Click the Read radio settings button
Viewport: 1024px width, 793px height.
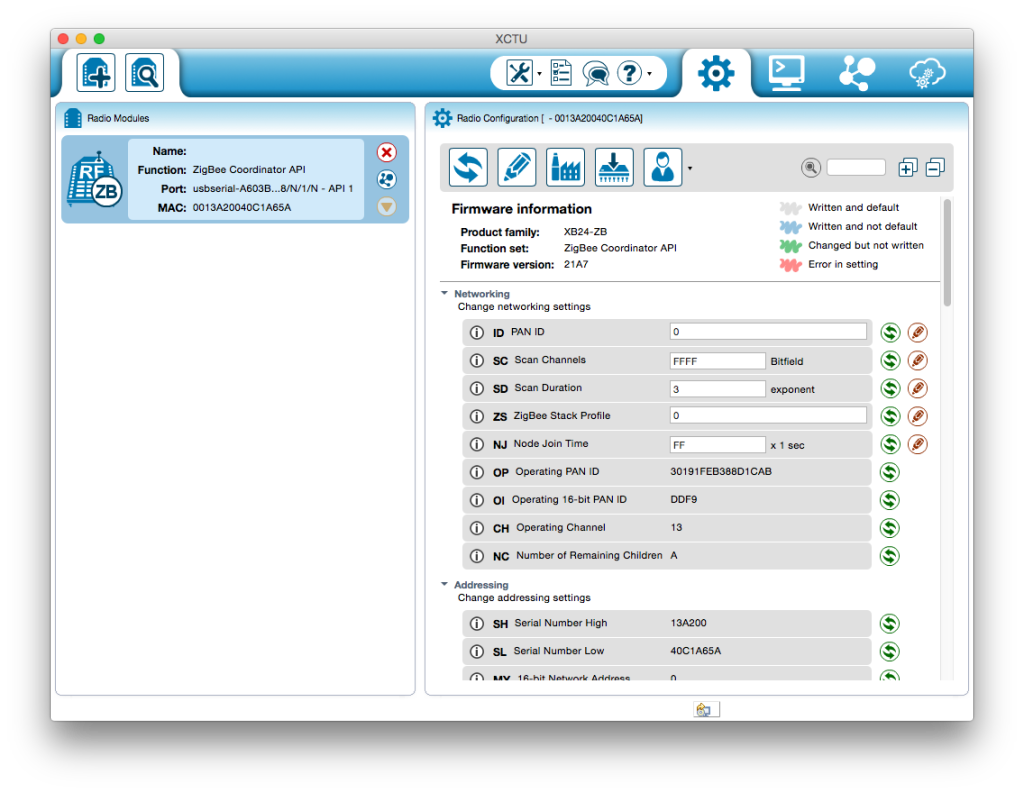468,167
